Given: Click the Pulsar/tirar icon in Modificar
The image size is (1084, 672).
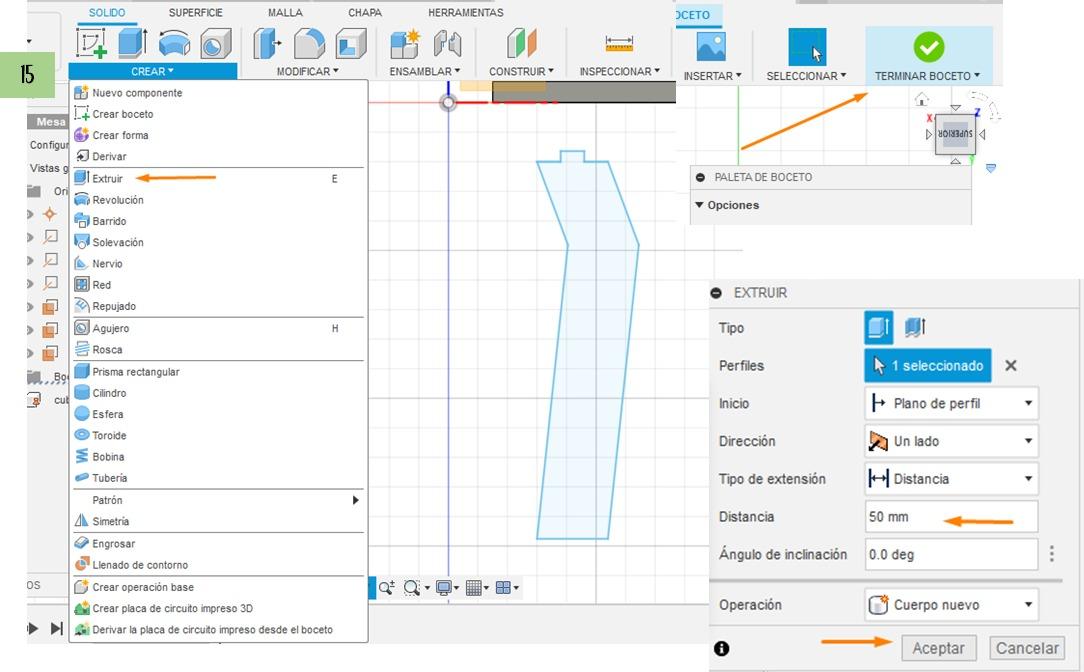Looking at the screenshot, I should [x=267, y=44].
